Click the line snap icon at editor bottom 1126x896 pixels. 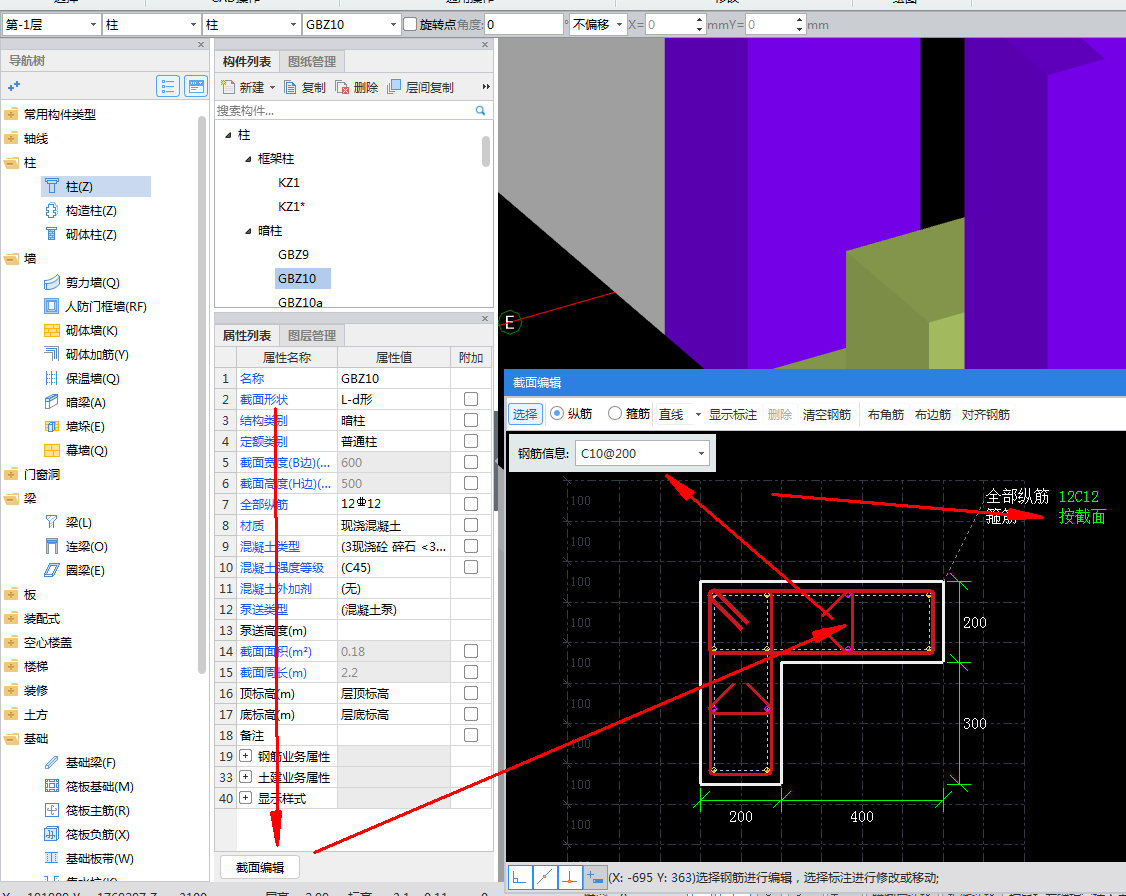(x=545, y=877)
